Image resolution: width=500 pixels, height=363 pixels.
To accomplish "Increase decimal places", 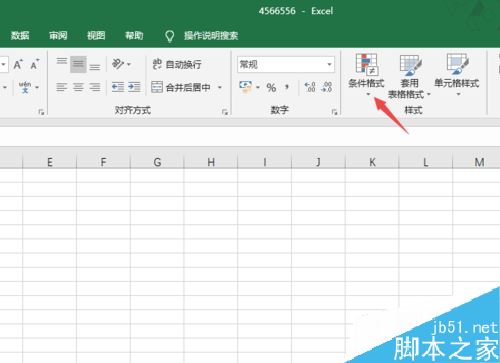I will coord(310,87).
